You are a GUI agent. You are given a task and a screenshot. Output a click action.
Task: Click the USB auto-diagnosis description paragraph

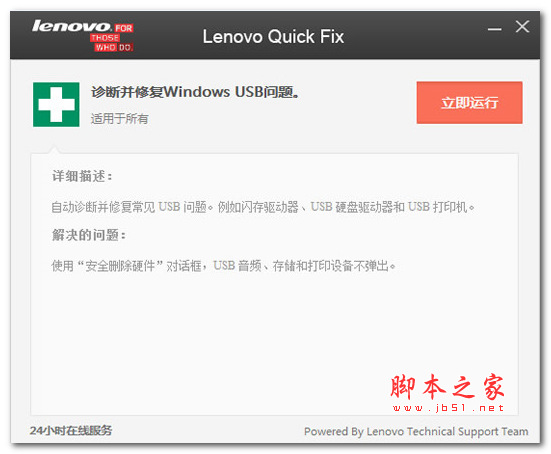pyautogui.click(x=263, y=207)
